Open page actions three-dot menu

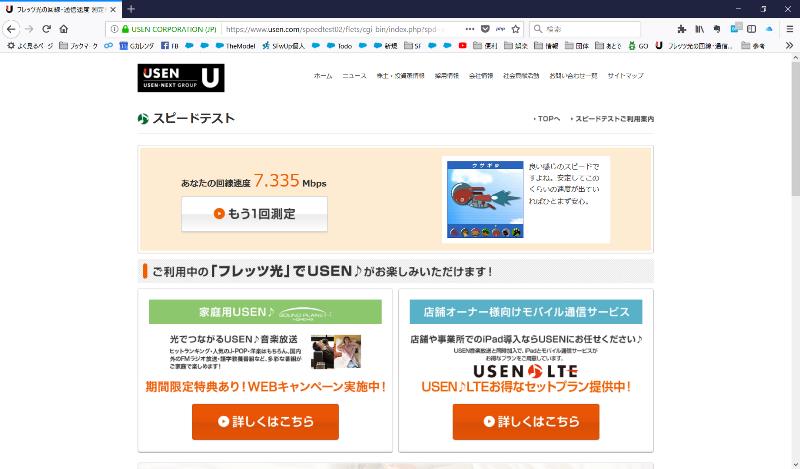470,29
